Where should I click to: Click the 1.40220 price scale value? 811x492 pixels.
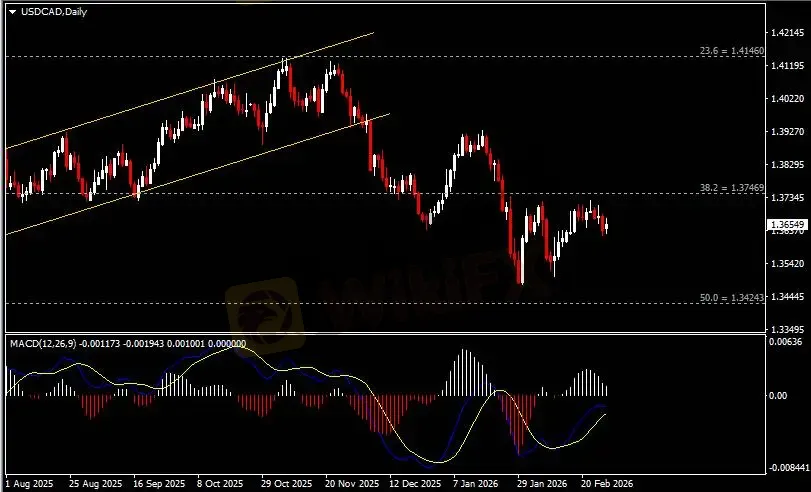pos(787,98)
